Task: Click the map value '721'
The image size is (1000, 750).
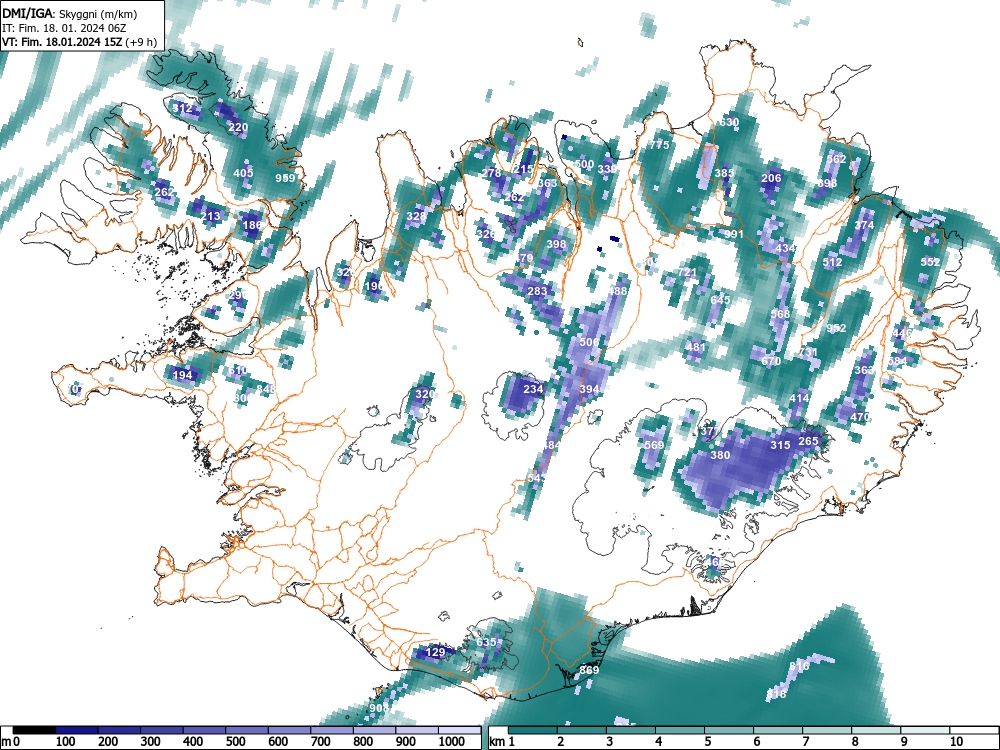Action: tap(687, 272)
